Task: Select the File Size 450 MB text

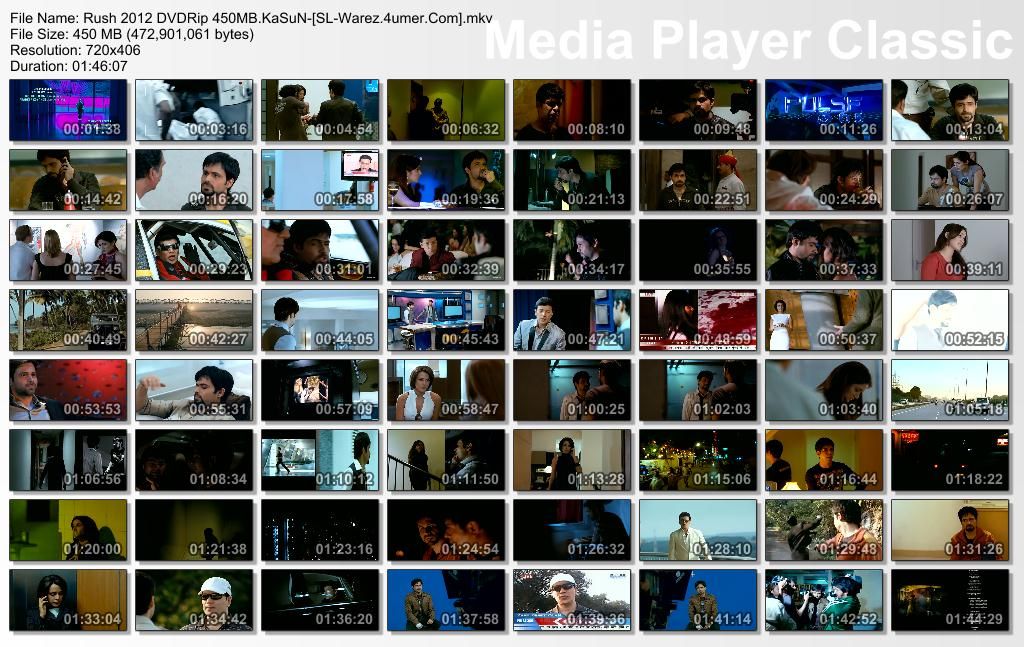Action: click(x=132, y=34)
